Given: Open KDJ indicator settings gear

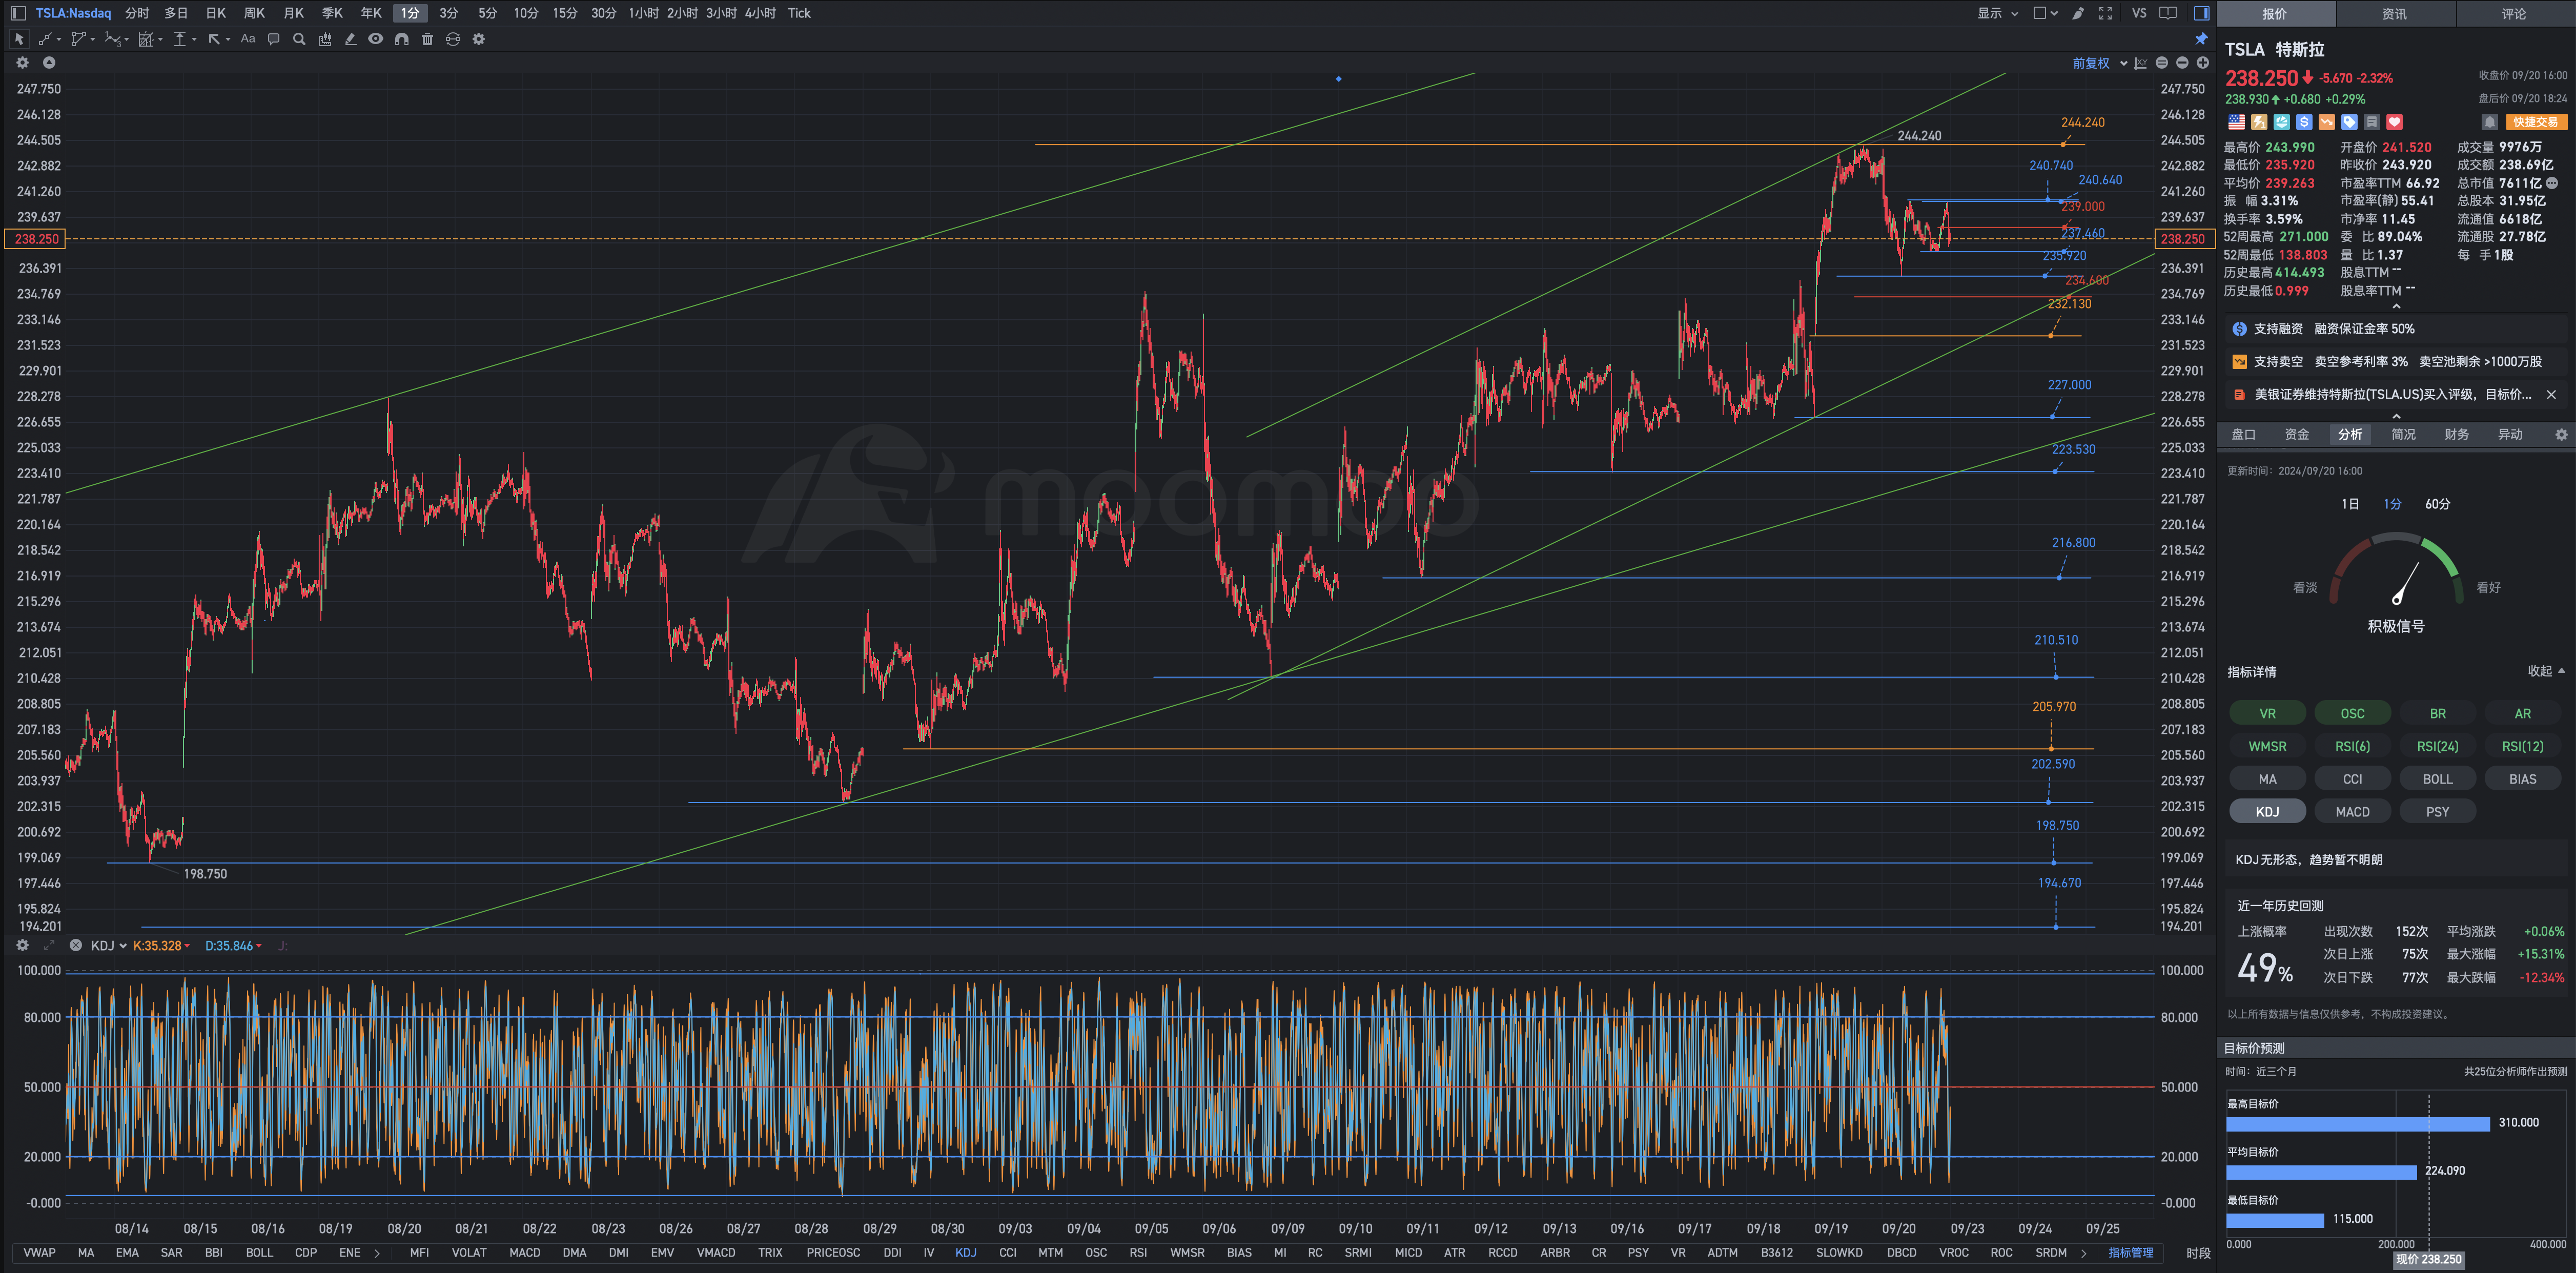Looking at the screenshot, I should point(22,945).
